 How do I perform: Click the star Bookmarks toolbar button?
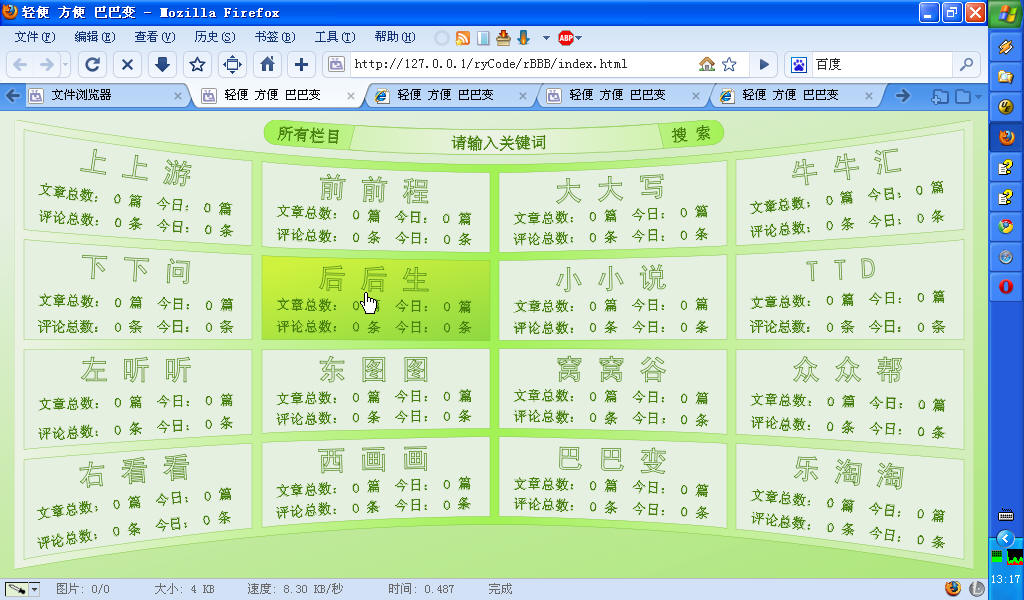click(197, 64)
